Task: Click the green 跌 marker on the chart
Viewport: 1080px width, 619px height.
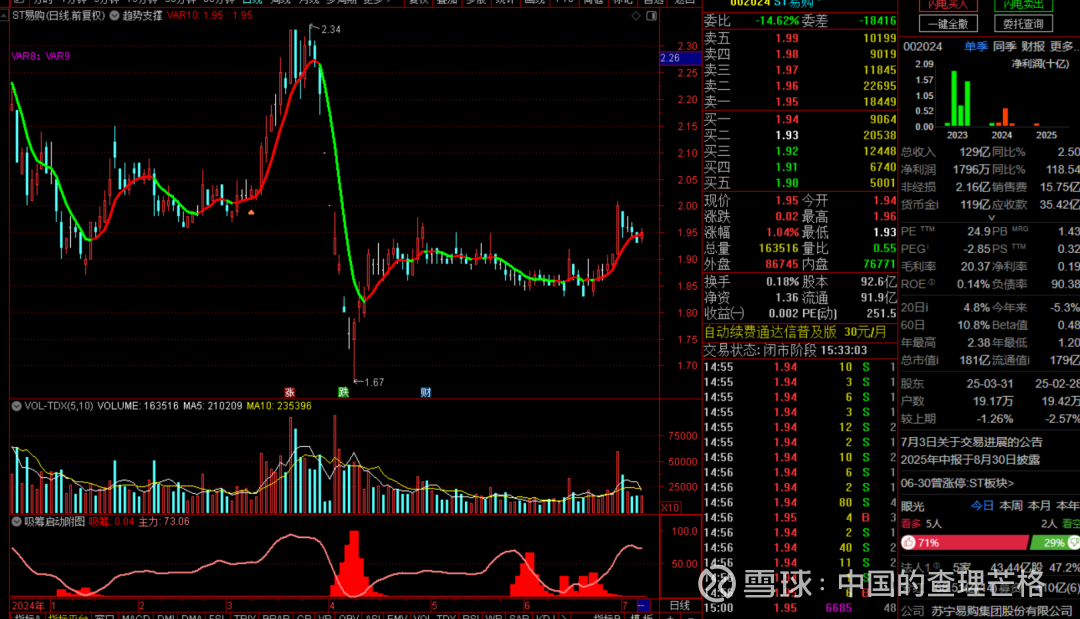Action: click(x=343, y=392)
